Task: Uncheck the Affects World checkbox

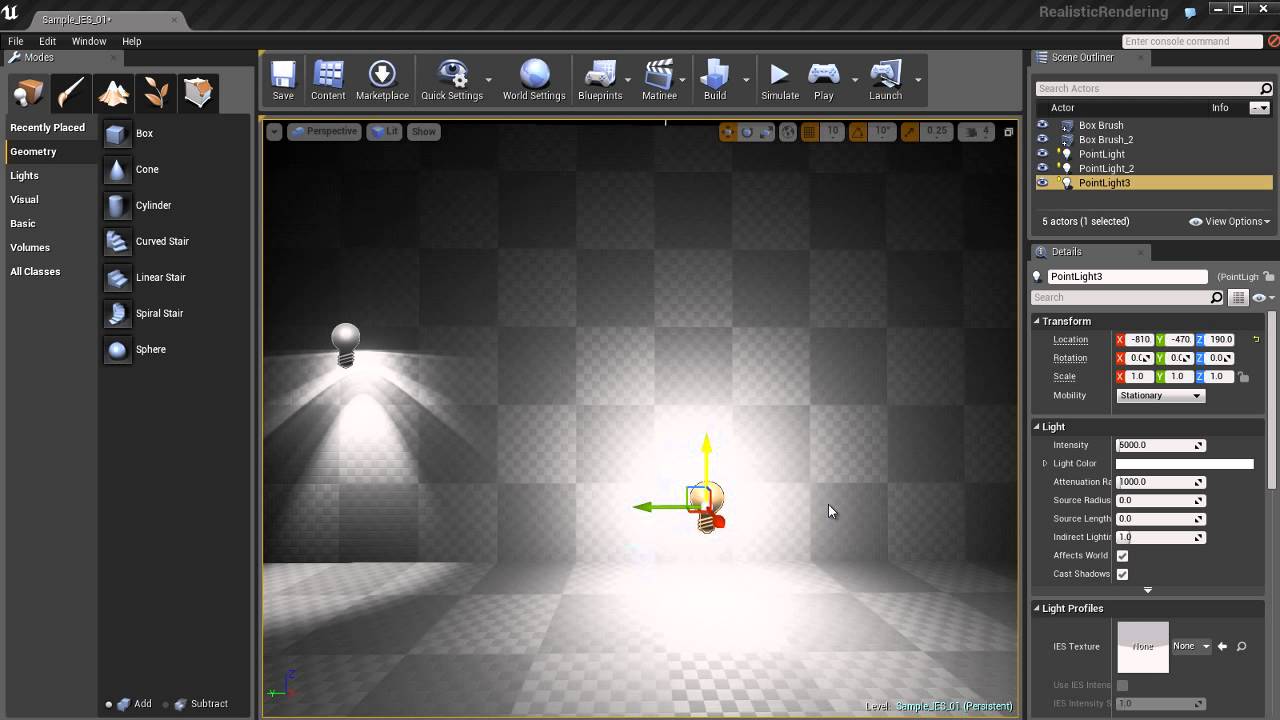Action: [1122, 556]
